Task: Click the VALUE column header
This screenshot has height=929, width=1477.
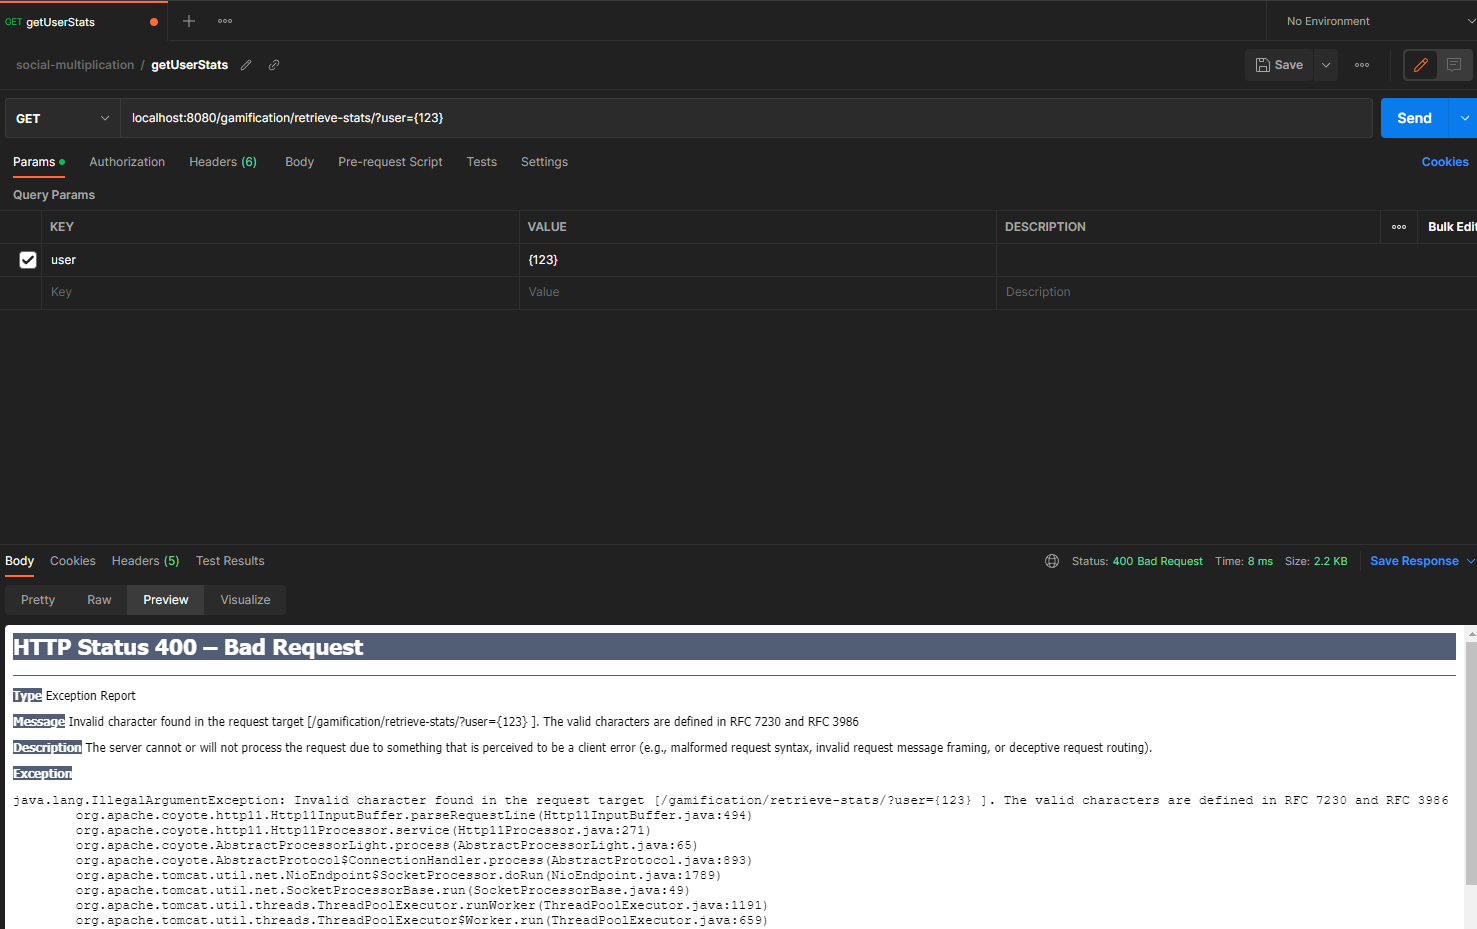Action: [547, 227]
